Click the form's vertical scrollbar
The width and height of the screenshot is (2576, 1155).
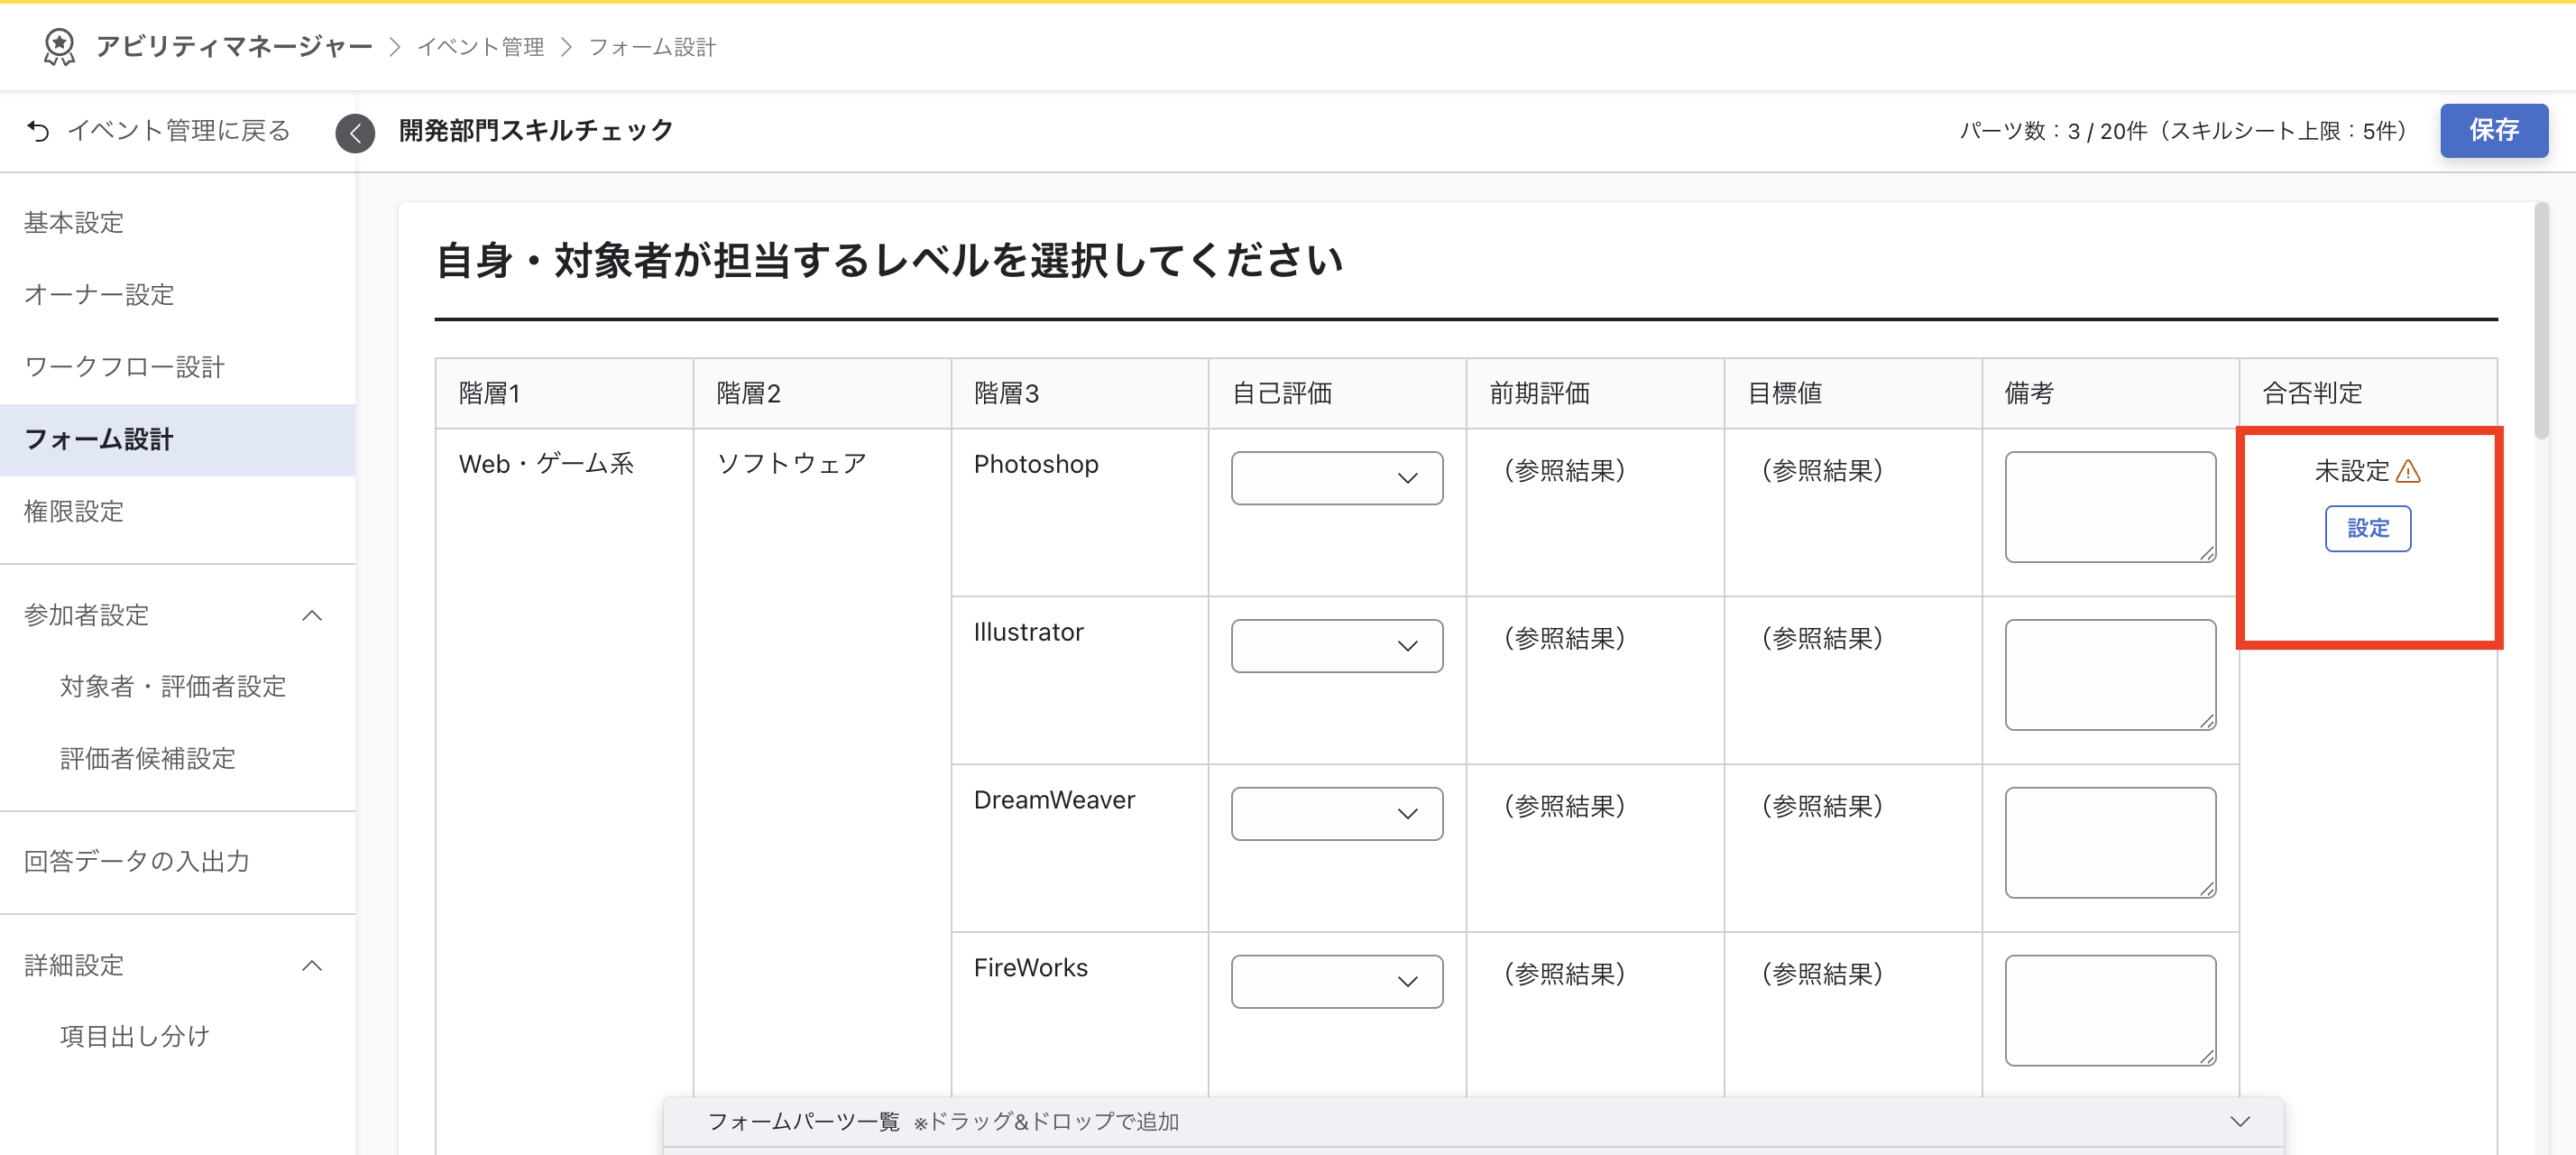coord(2540,320)
